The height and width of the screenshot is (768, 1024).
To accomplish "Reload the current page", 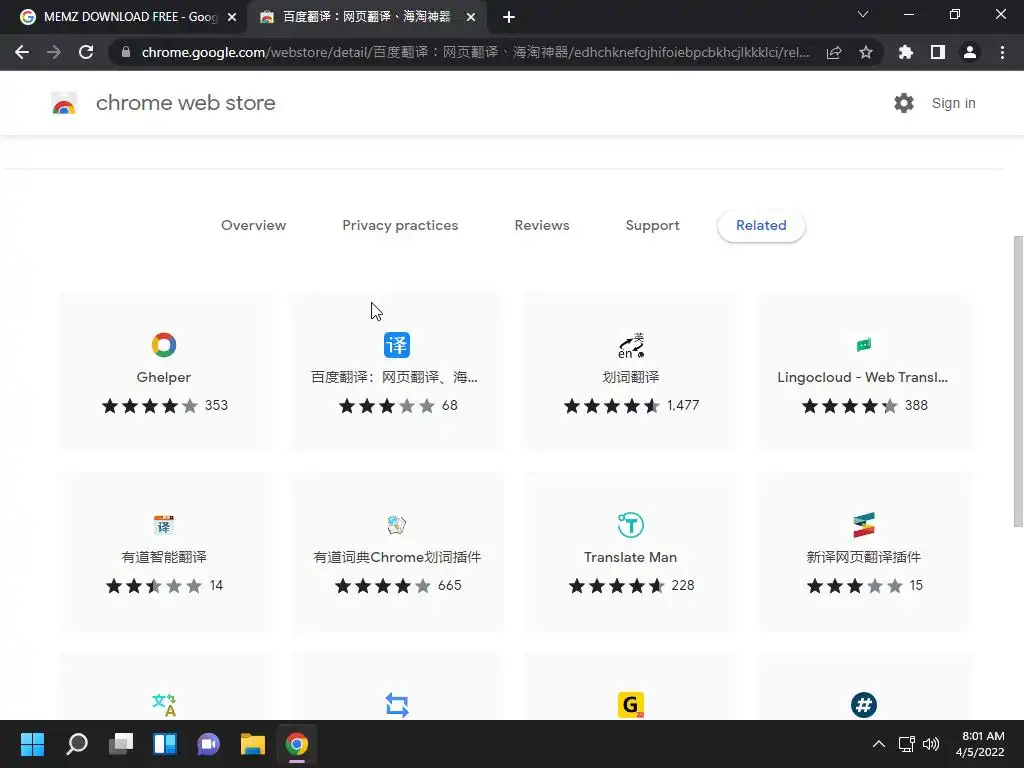I will point(86,52).
